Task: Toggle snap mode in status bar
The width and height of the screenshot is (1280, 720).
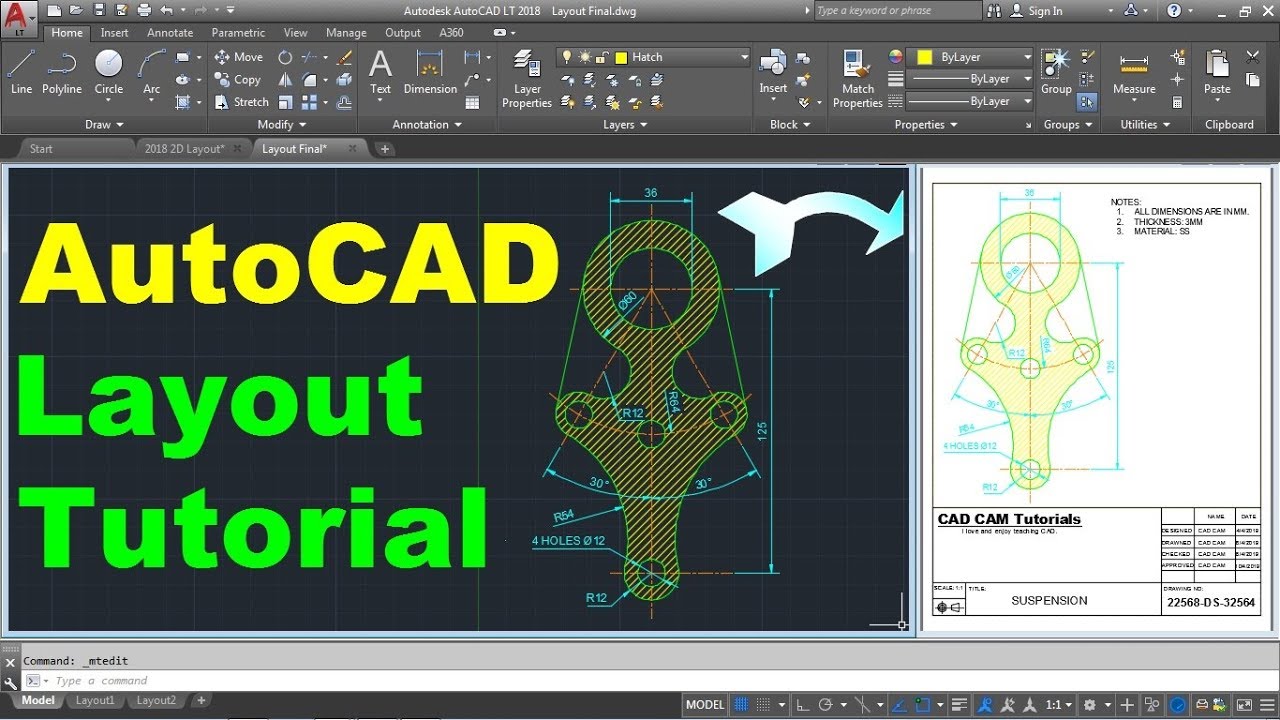Action: [x=772, y=705]
